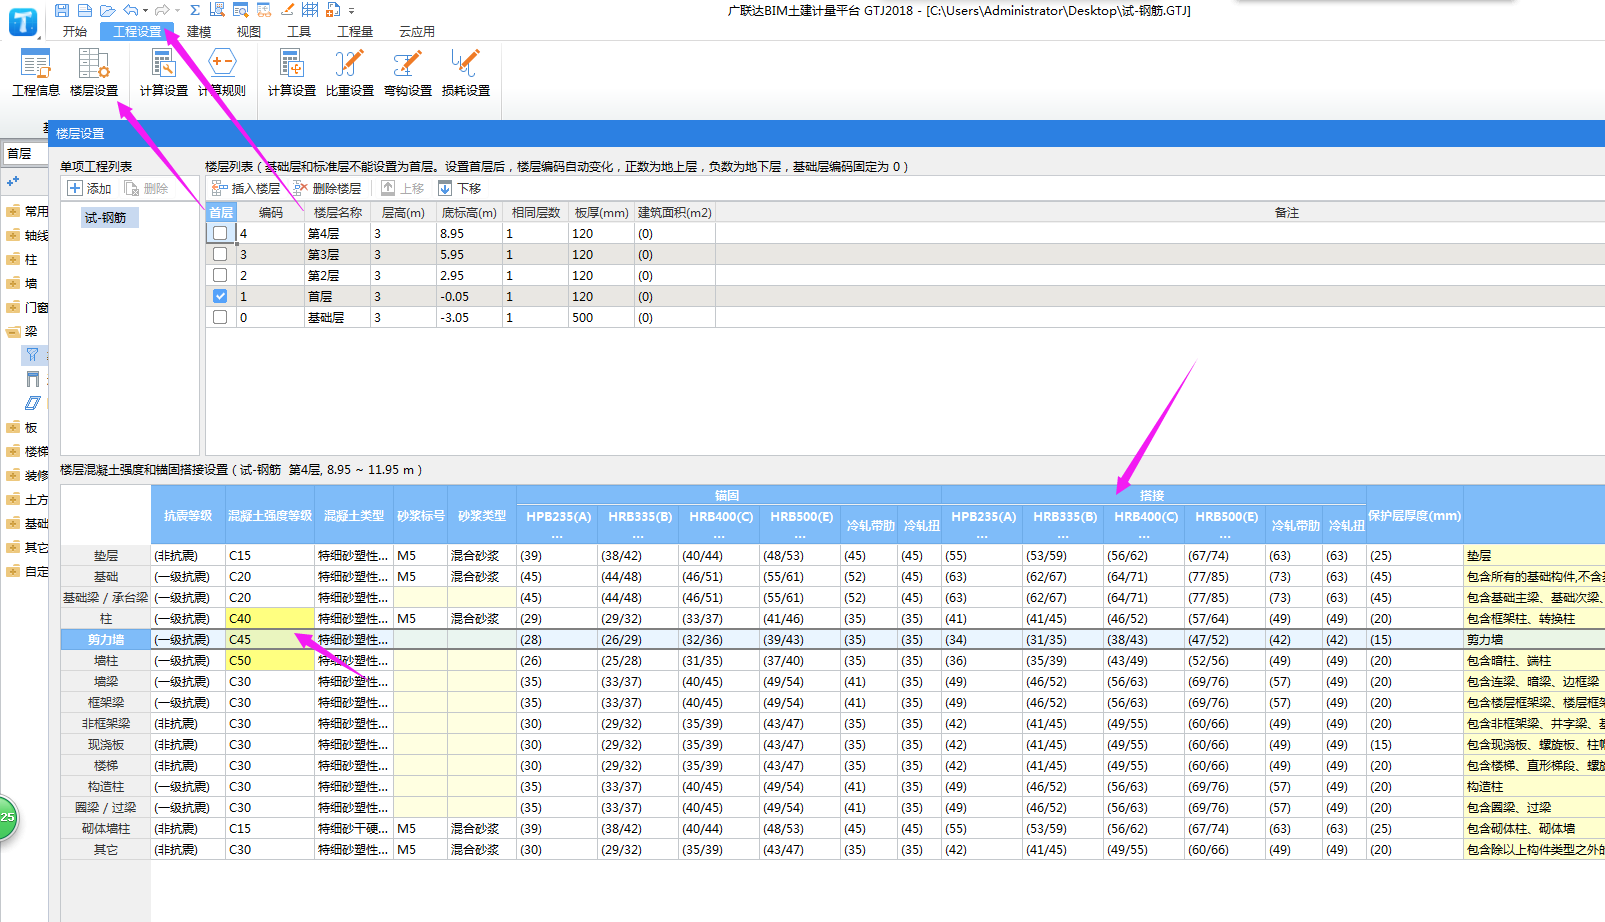Select the 剪力墙 row header
The image size is (1605, 922).
[106, 639]
